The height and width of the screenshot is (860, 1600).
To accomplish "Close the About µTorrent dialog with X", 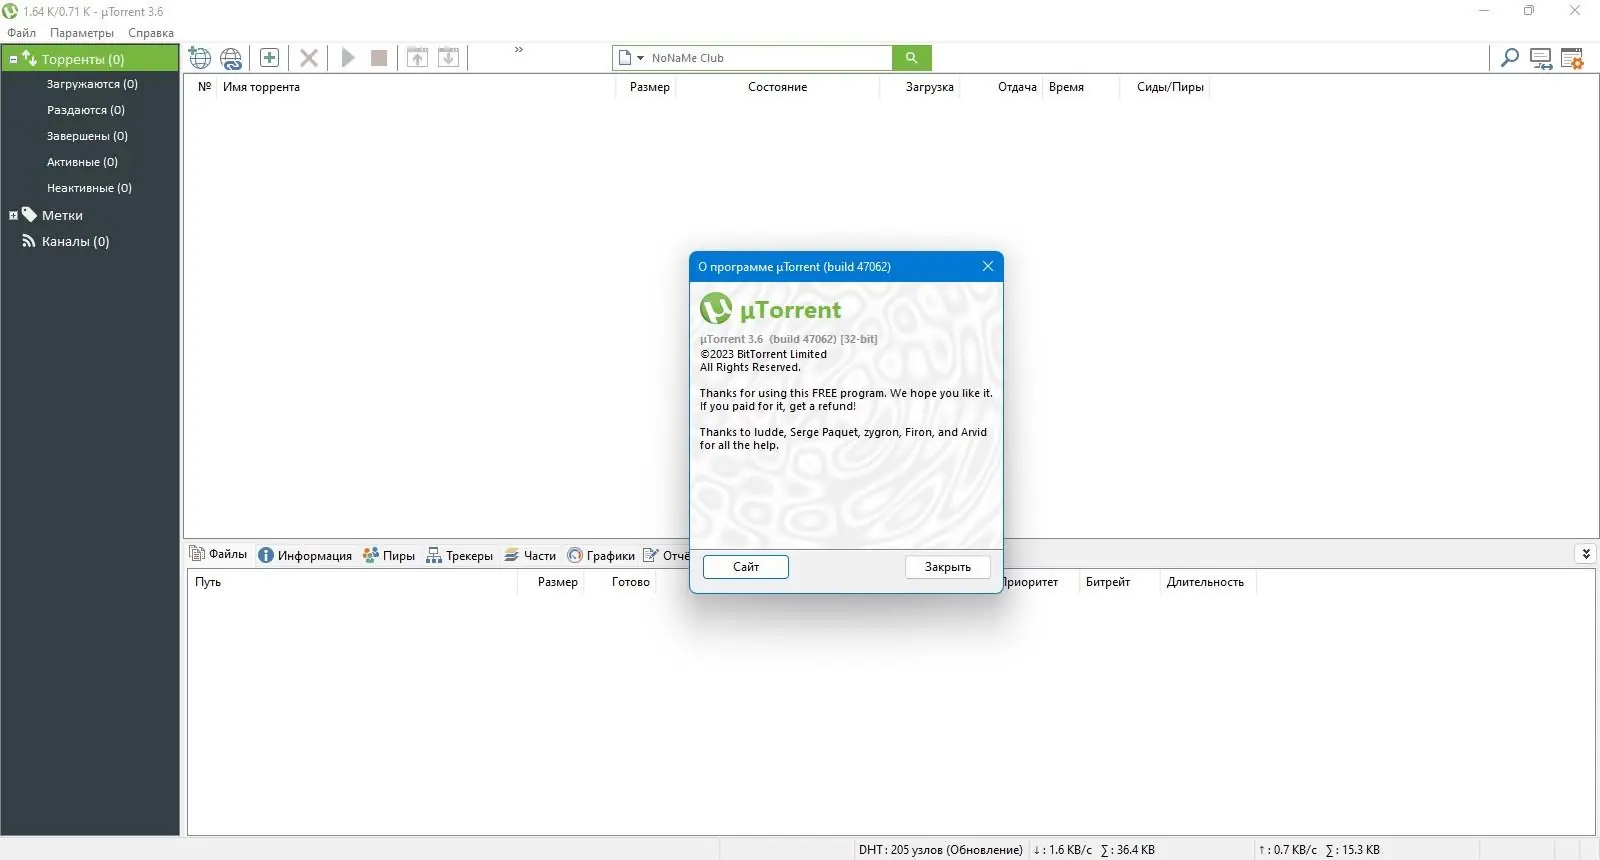I will click(988, 266).
